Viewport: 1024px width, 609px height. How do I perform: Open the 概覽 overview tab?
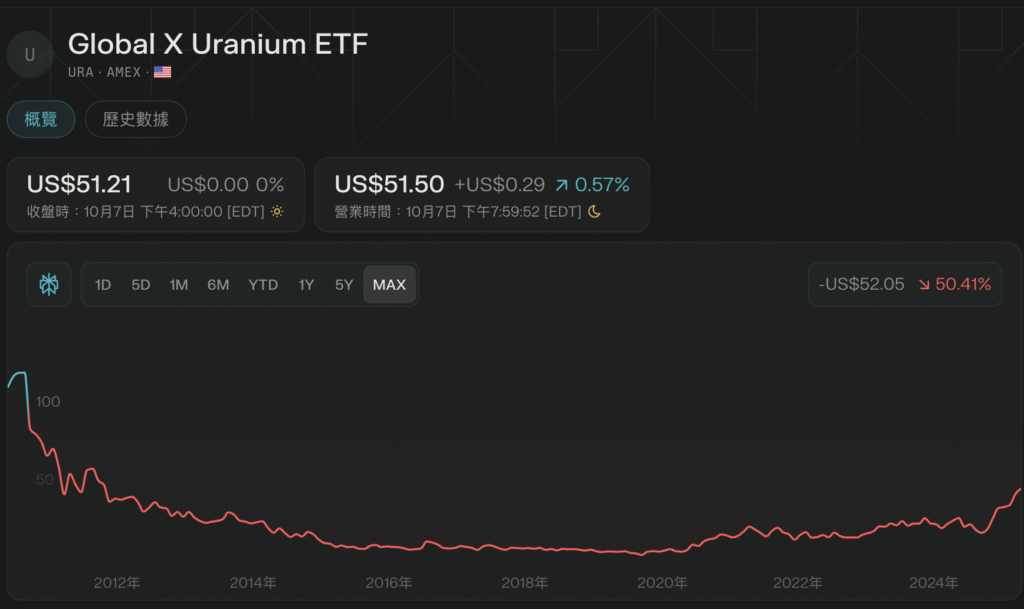[x=41, y=120]
